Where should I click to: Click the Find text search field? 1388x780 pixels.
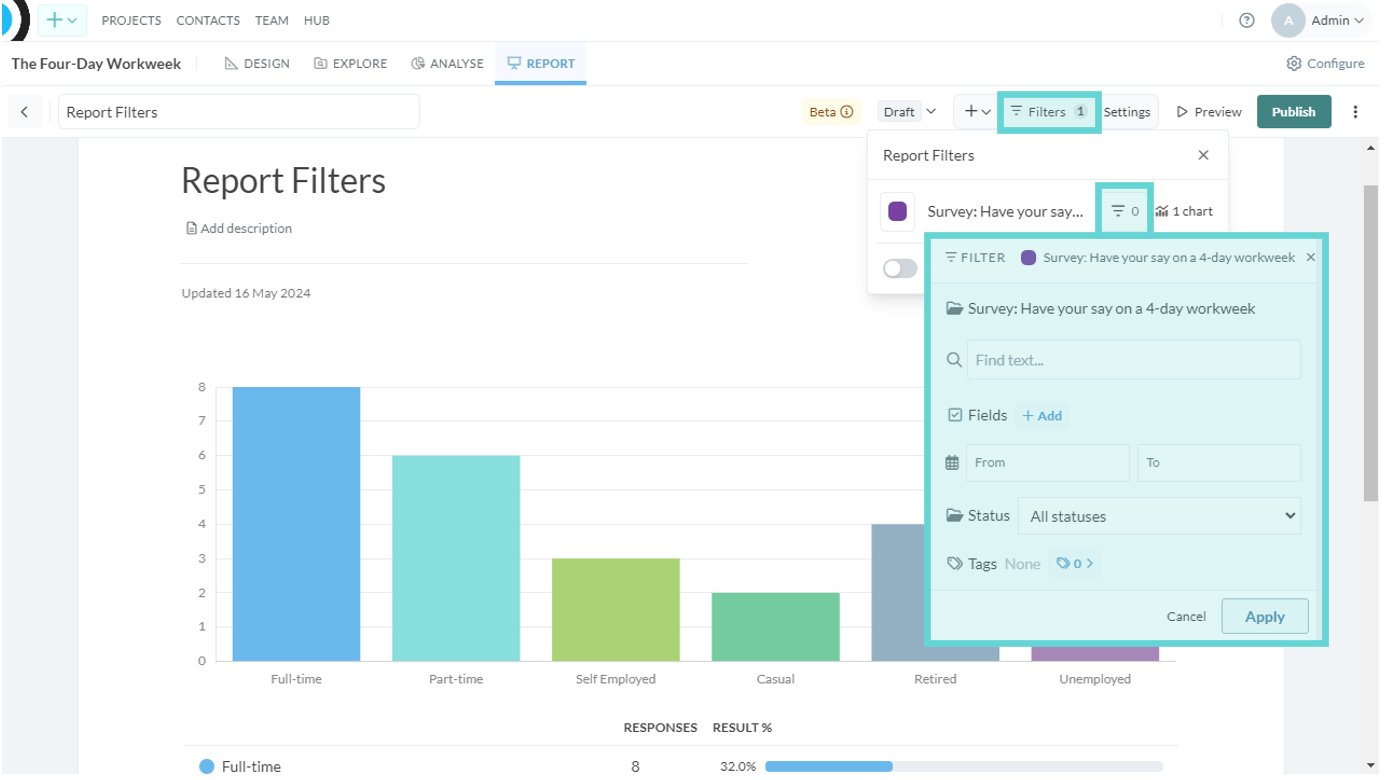[x=1134, y=360]
